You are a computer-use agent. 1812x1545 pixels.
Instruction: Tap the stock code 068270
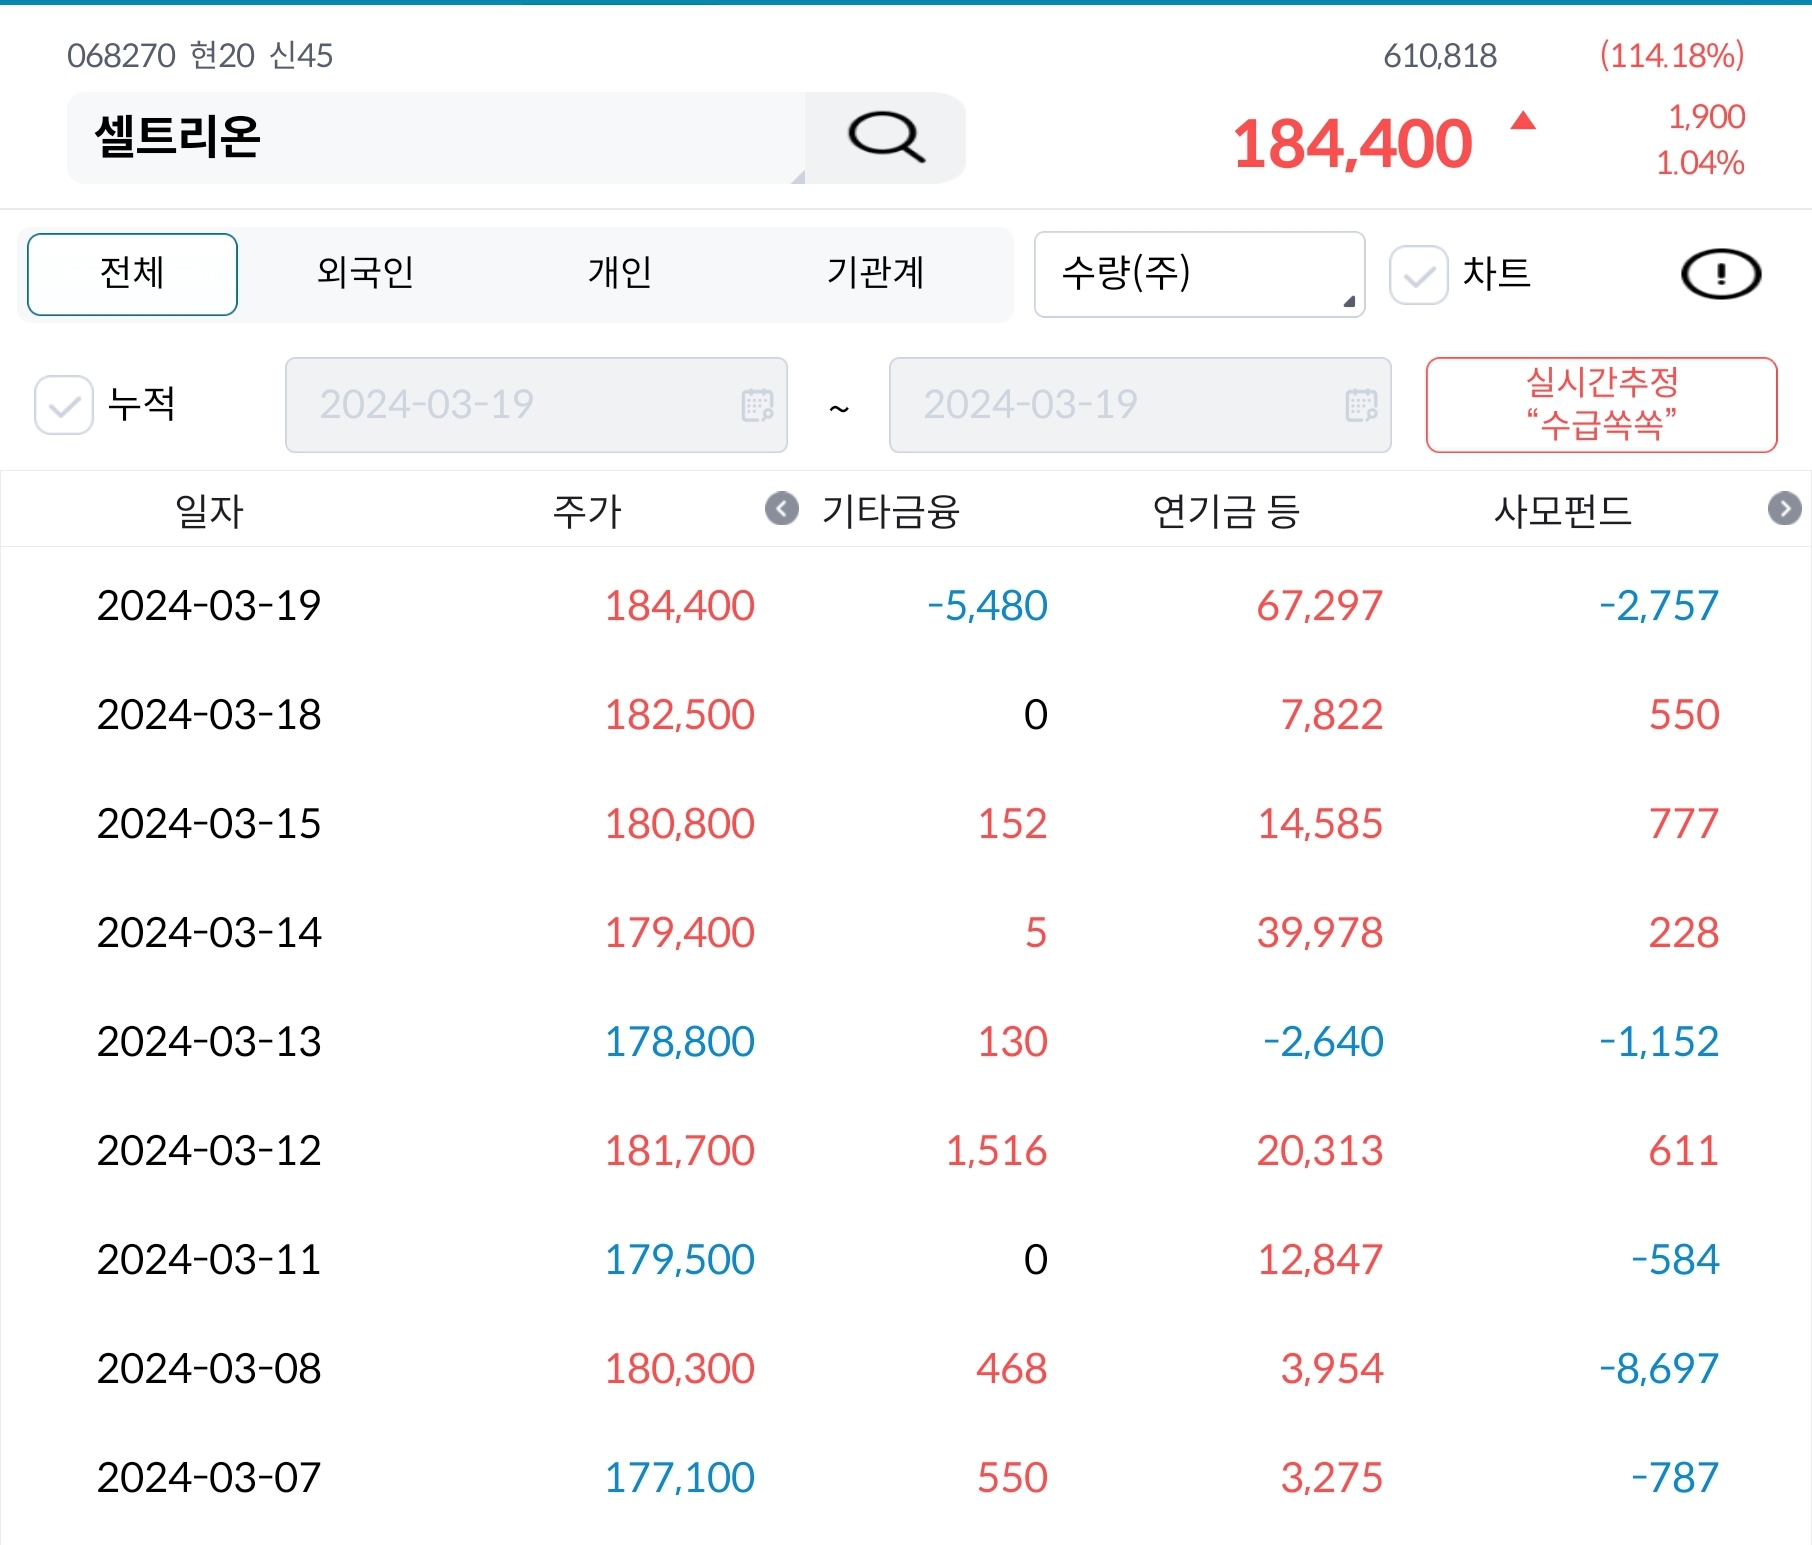click(121, 56)
